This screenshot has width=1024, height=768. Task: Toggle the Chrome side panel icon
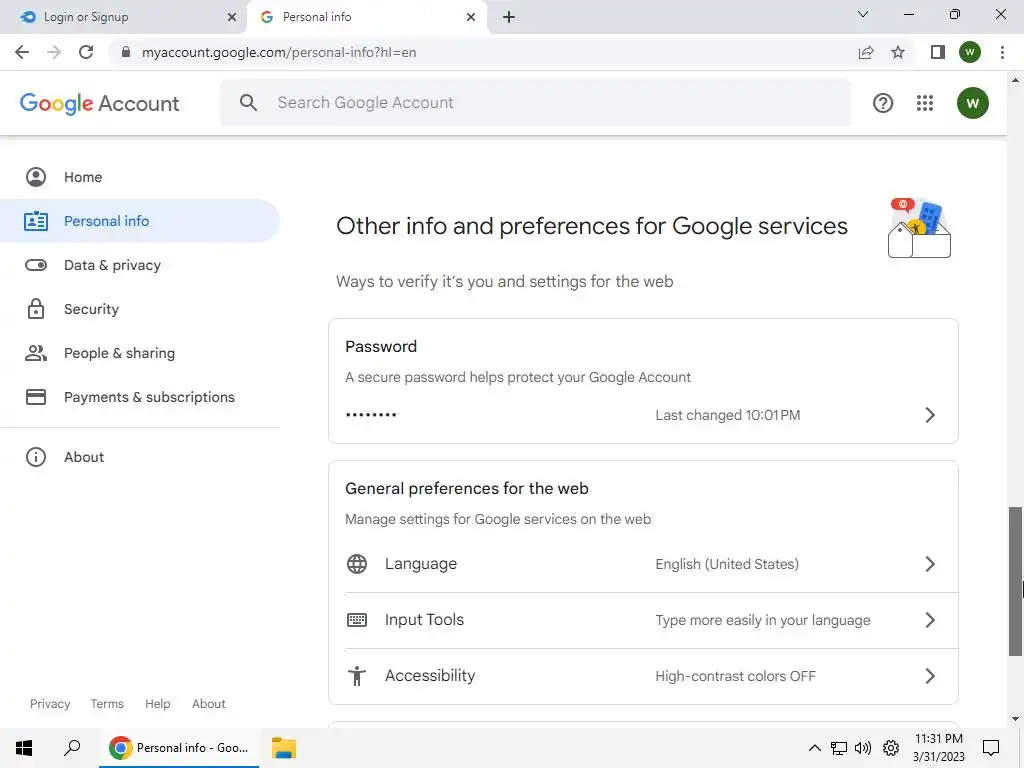click(937, 52)
